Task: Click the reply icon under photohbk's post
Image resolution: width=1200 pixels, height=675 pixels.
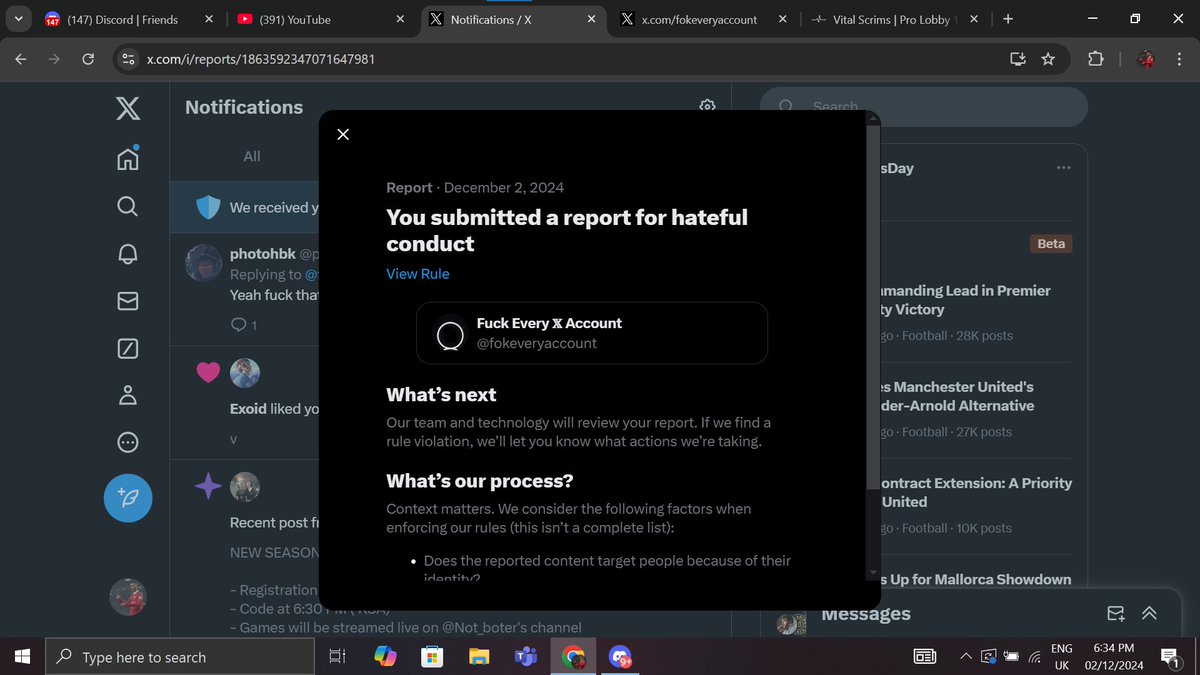Action: click(238, 325)
